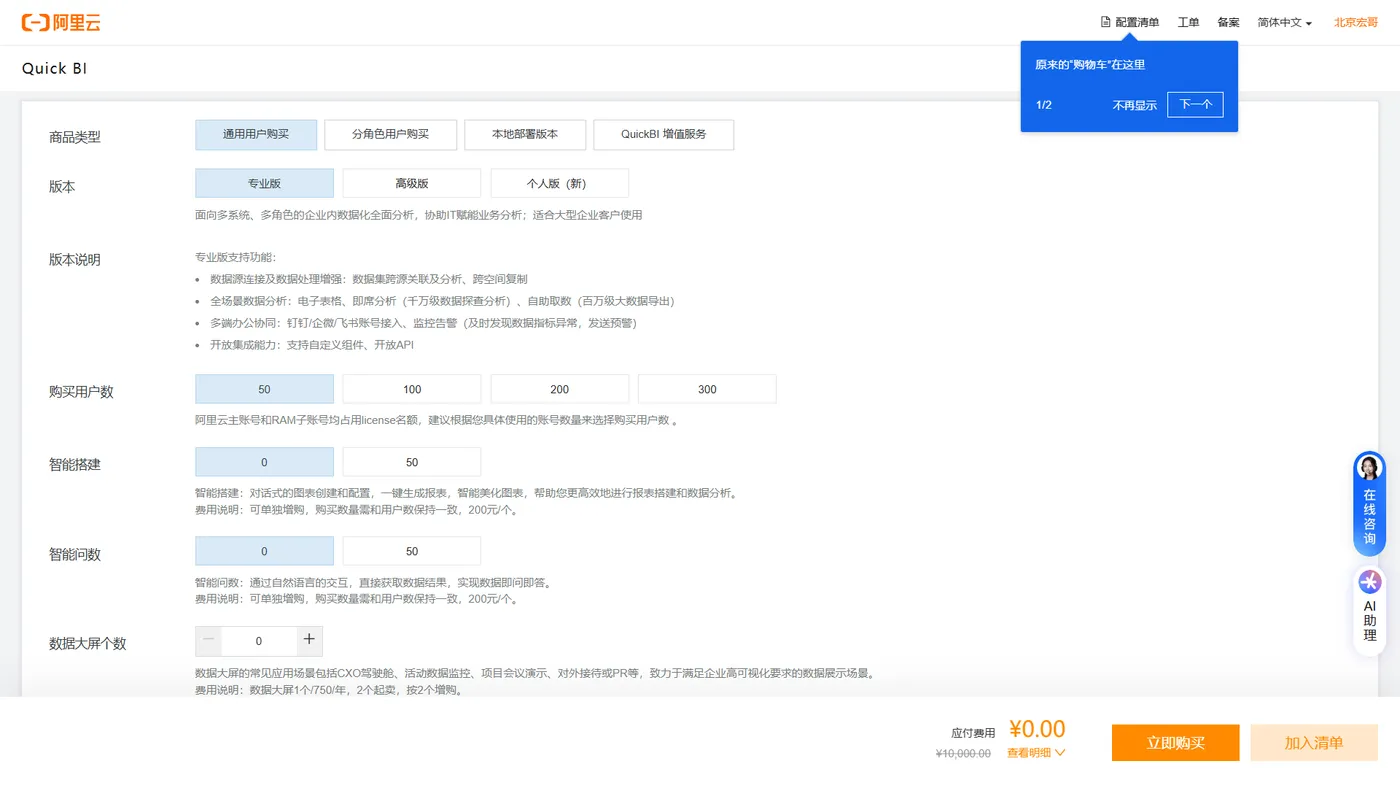
Task: Open 备案 in top navigation
Action: (x=1228, y=22)
